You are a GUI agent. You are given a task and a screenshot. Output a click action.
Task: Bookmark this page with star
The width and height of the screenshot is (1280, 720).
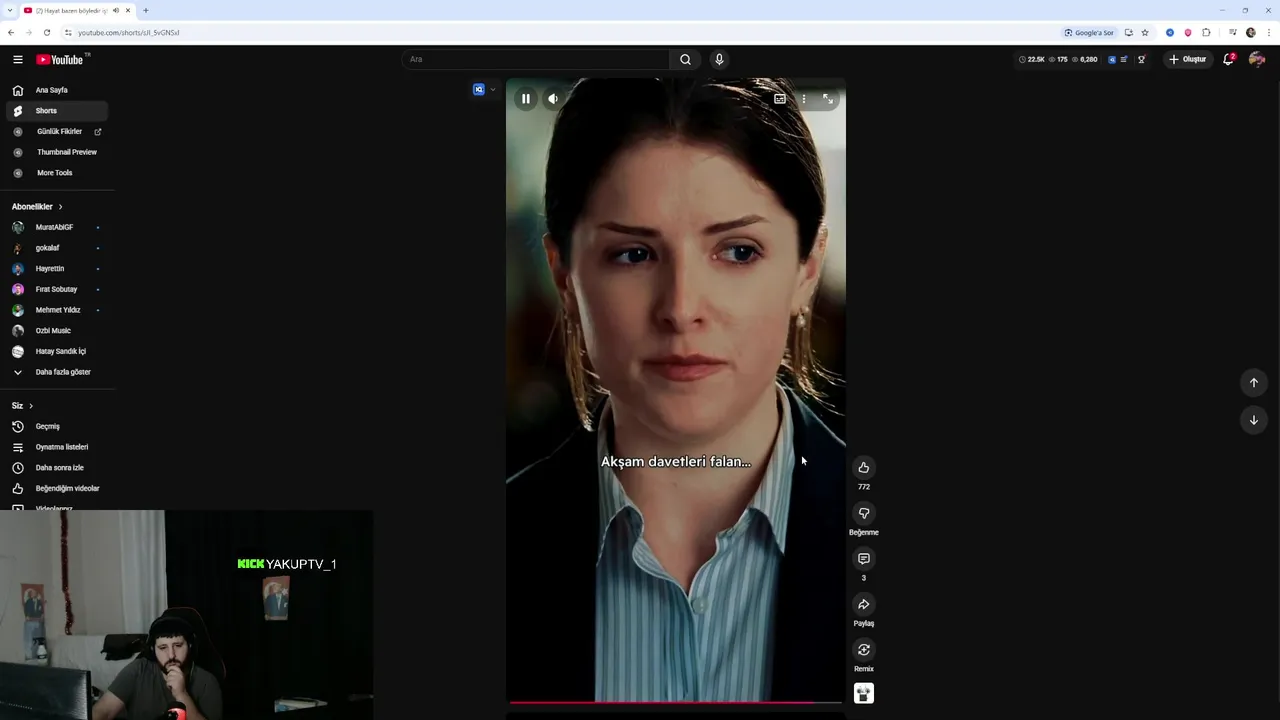[1145, 32]
